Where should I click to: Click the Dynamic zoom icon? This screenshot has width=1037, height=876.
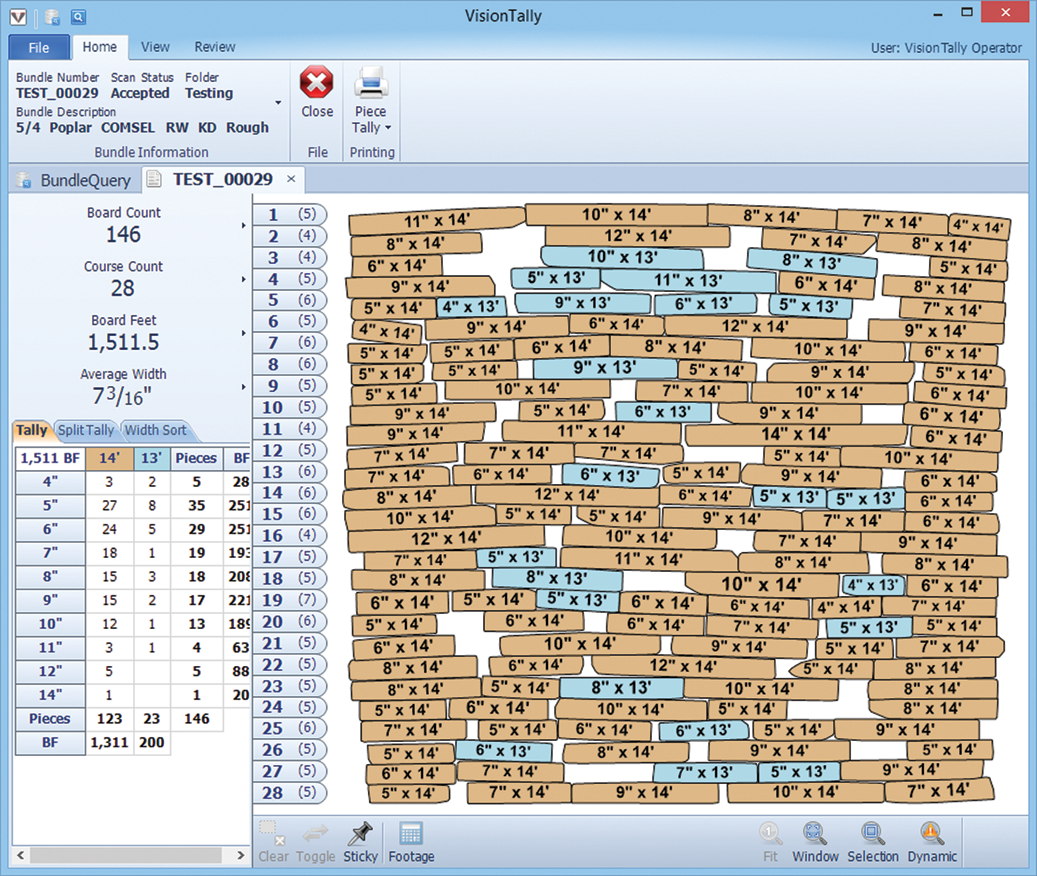pos(932,834)
